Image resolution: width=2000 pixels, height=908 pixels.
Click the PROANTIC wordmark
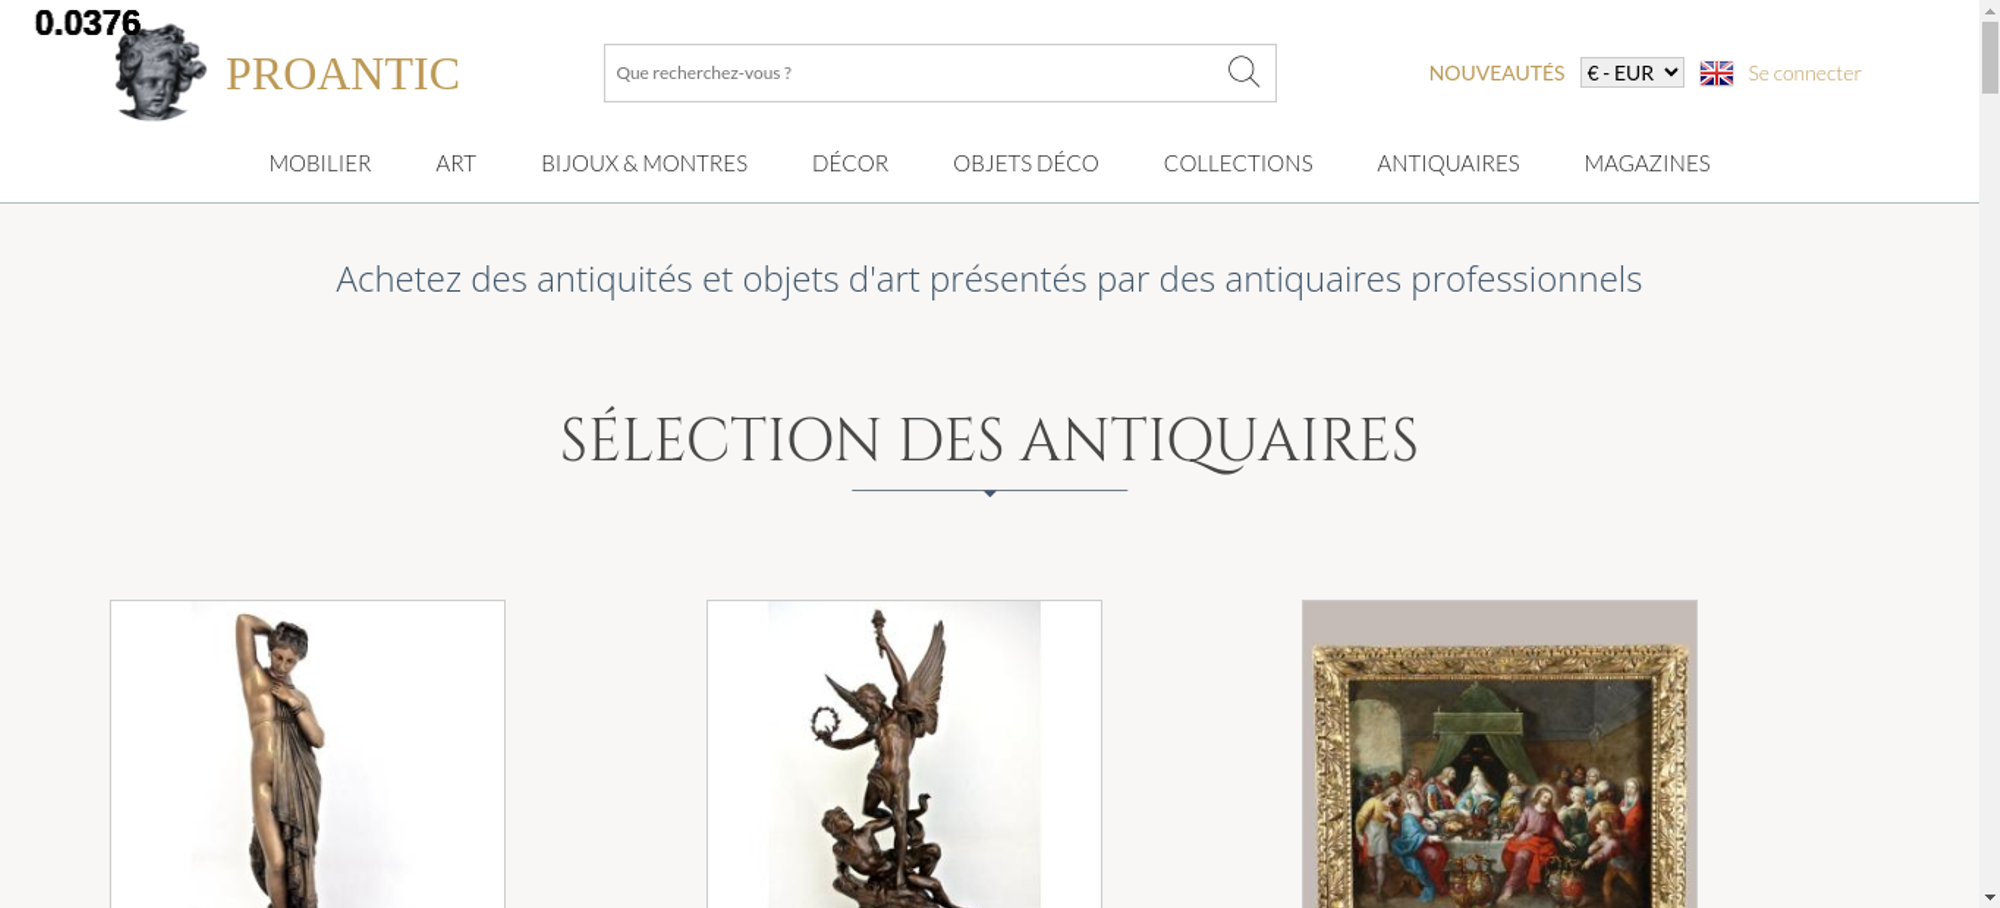[342, 74]
